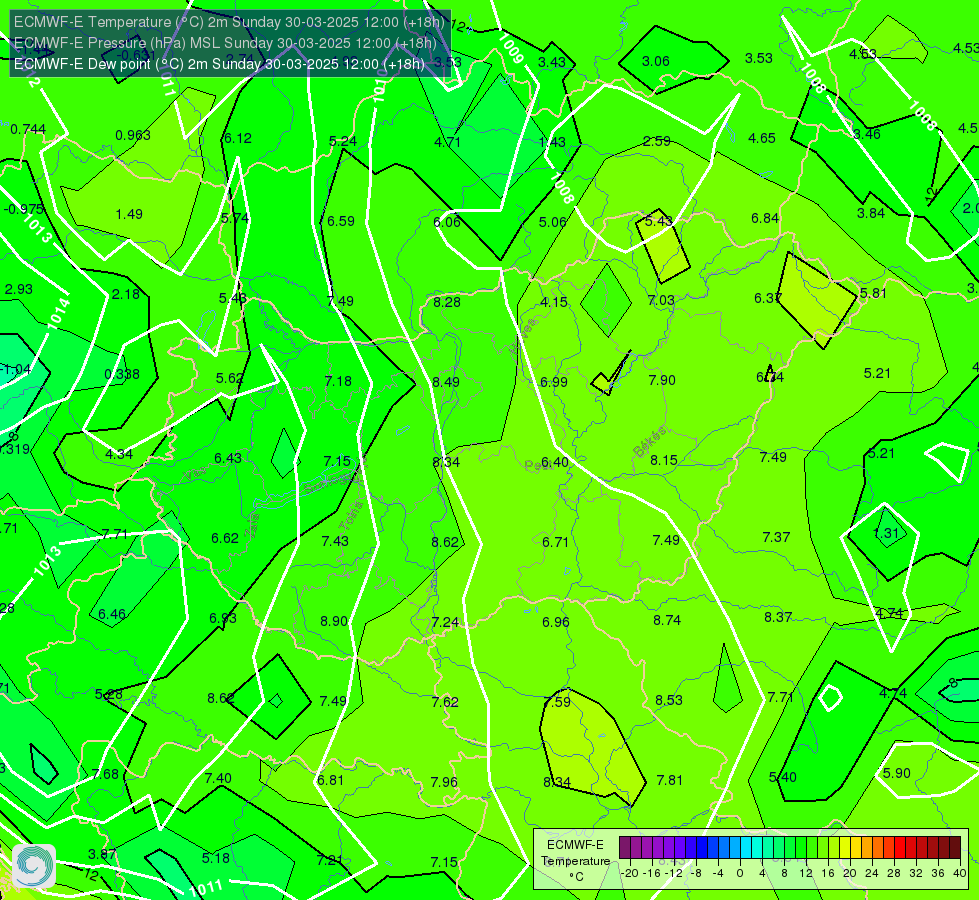Click the temperature value 2.93
The height and width of the screenshot is (900, 979).
(x=19, y=289)
